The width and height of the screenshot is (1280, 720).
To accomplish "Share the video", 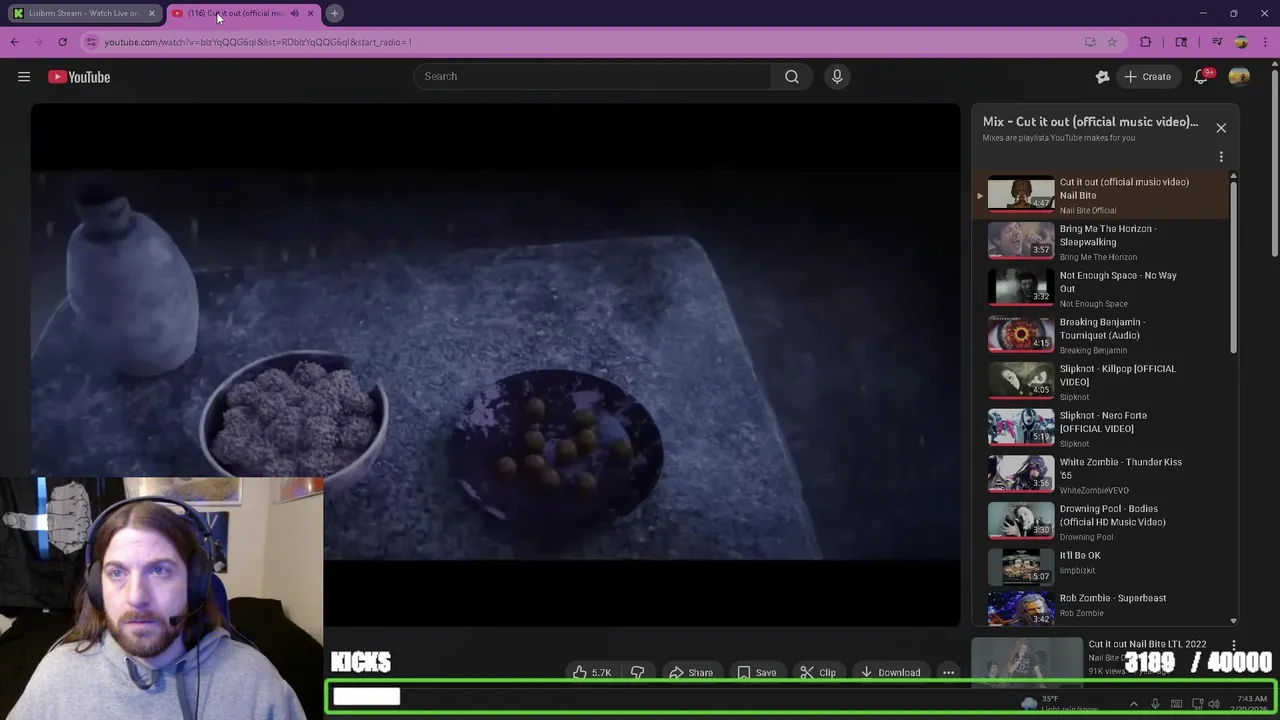I will 691,673.
